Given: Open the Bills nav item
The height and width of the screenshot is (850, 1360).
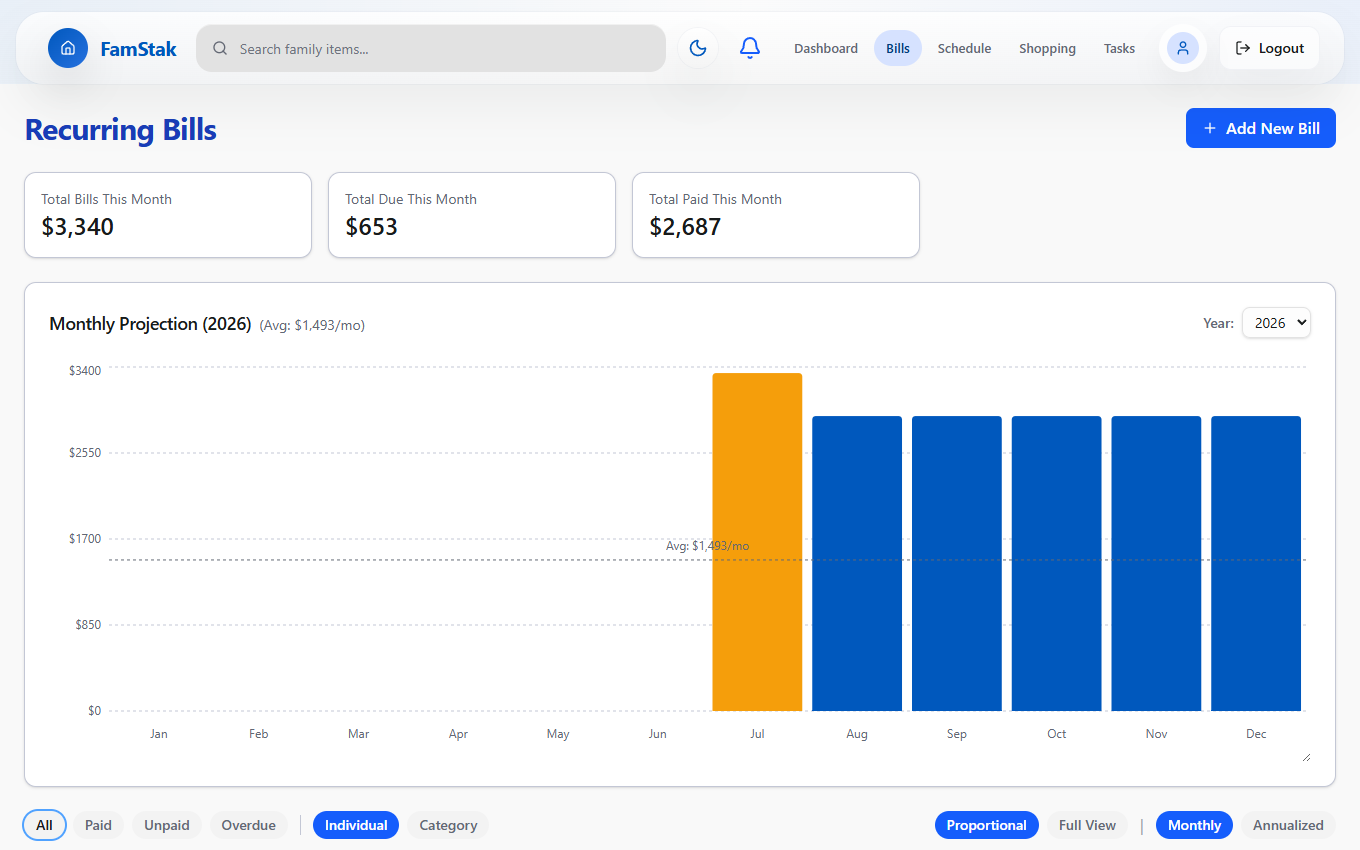Looking at the screenshot, I should coord(898,48).
